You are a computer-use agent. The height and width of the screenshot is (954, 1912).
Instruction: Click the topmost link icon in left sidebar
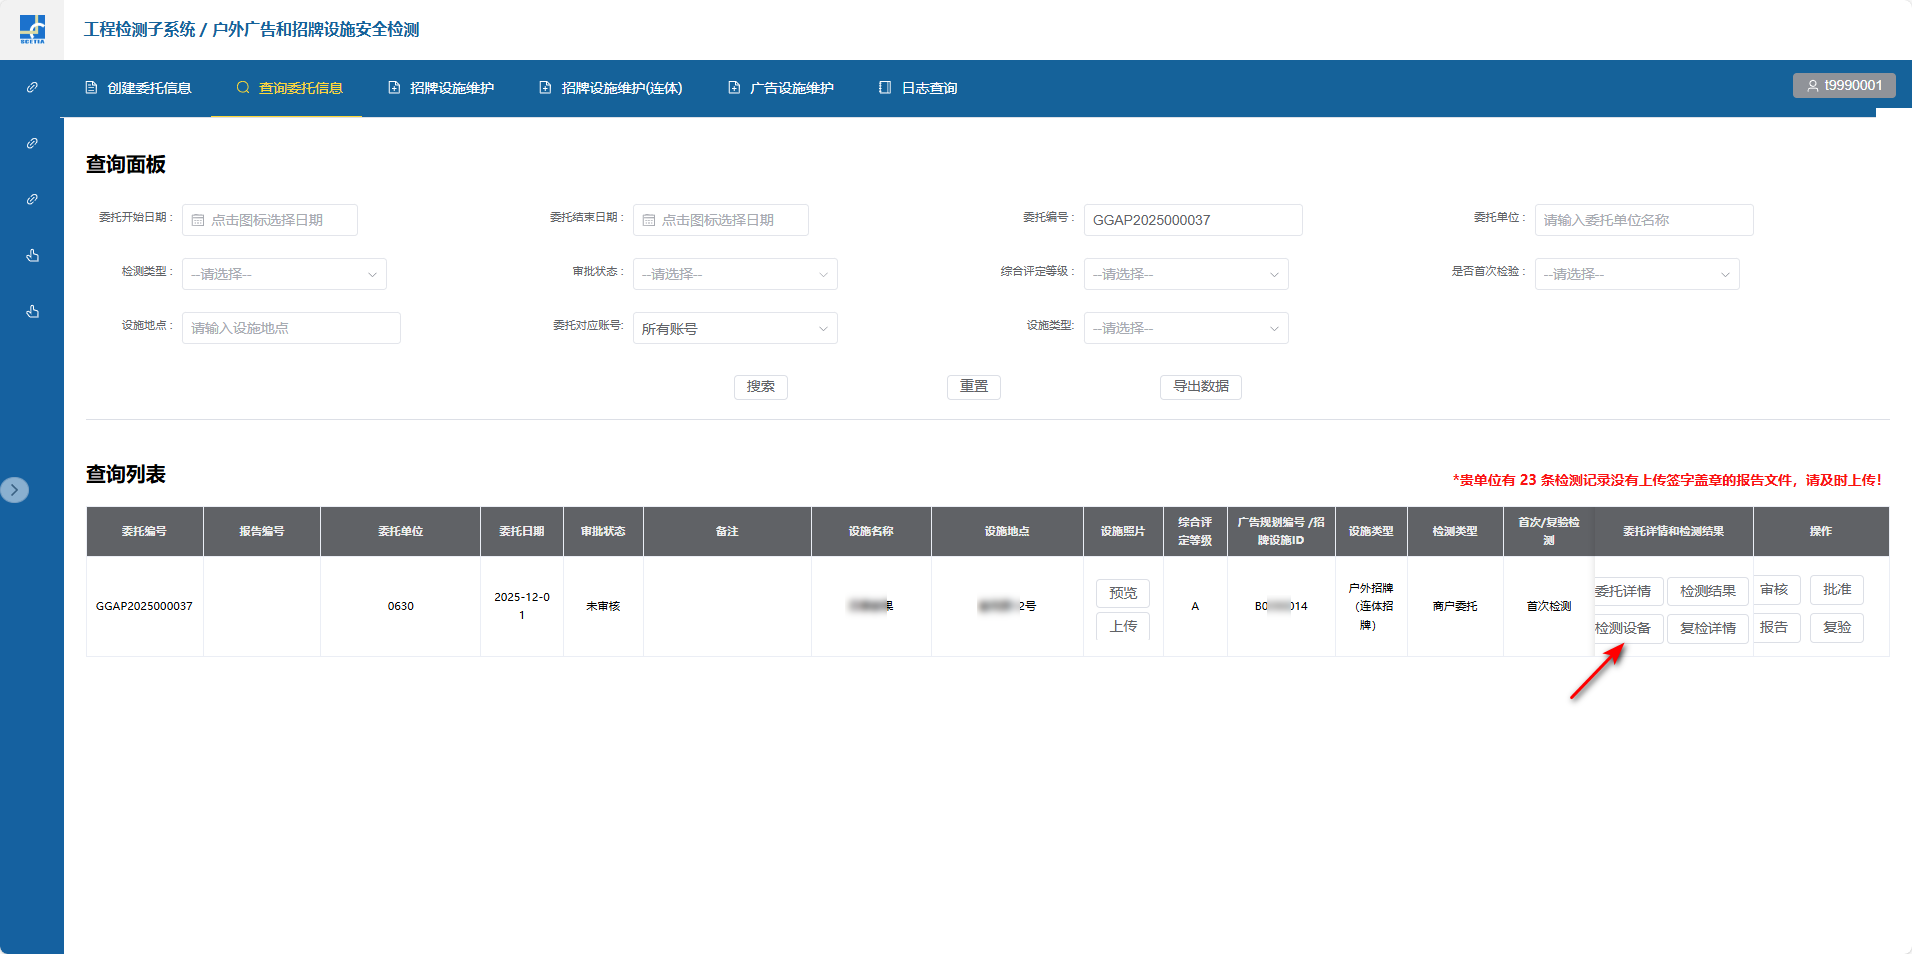coord(32,88)
